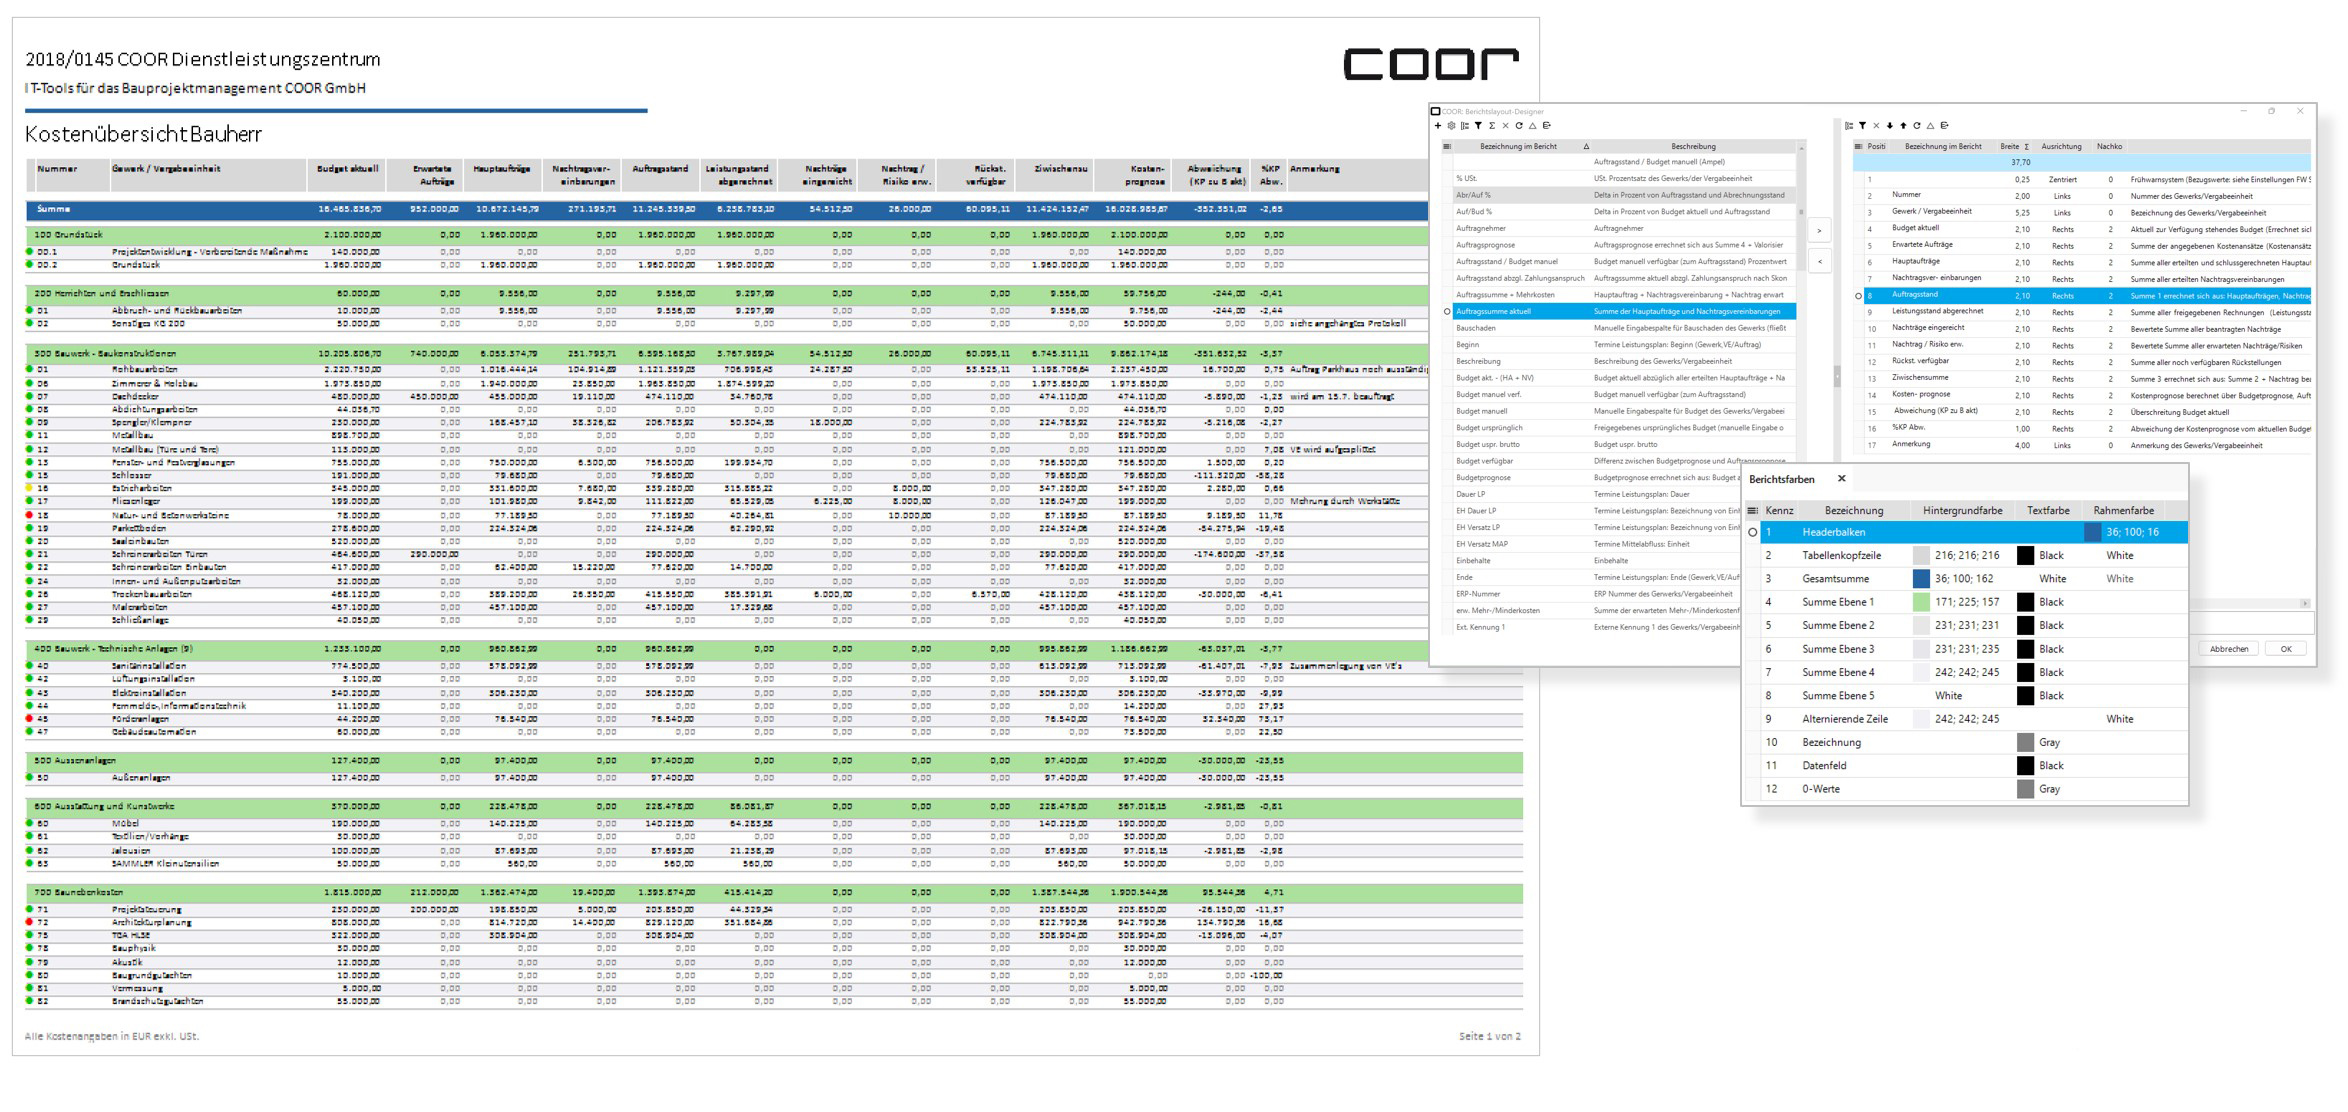Click Datenfeld row black Textfarbe swatch
The height and width of the screenshot is (1112, 2348).
click(x=2025, y=766)
